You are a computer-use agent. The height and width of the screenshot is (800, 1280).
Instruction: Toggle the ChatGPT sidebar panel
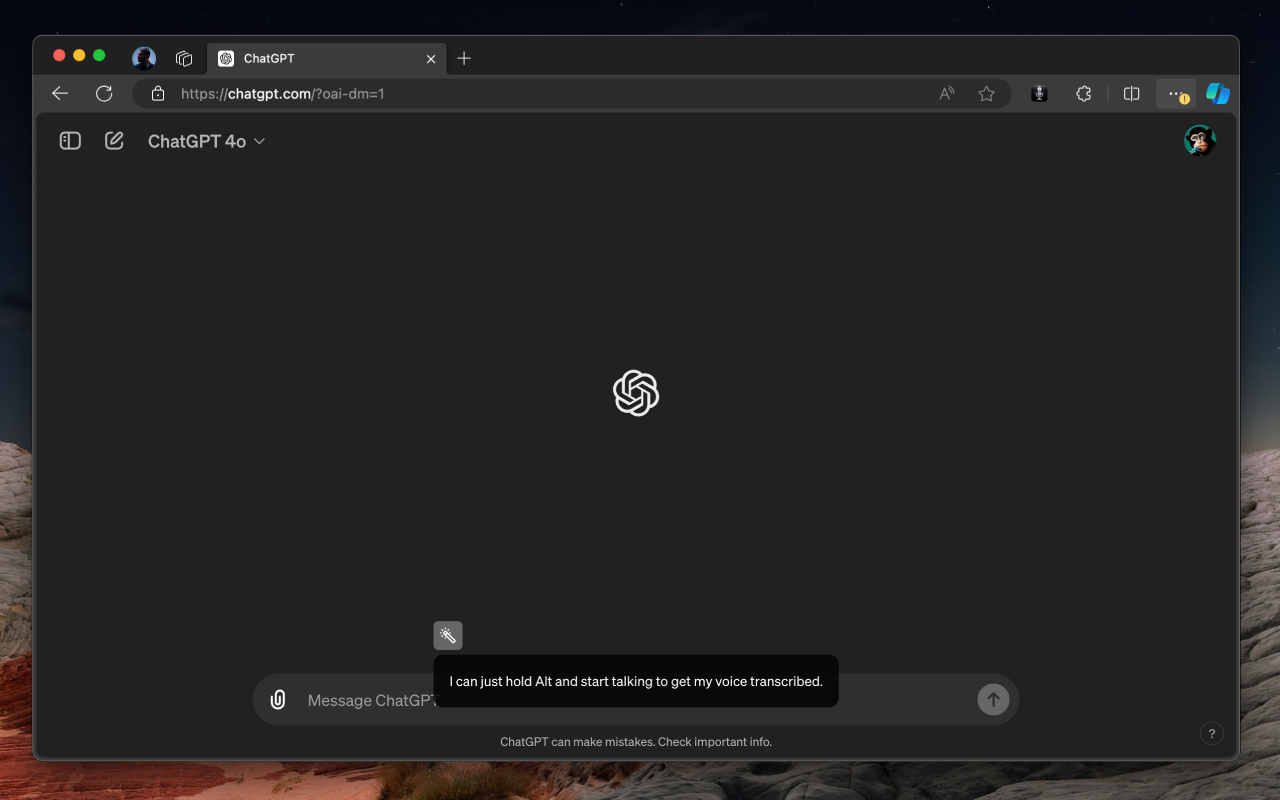[70, 141]
